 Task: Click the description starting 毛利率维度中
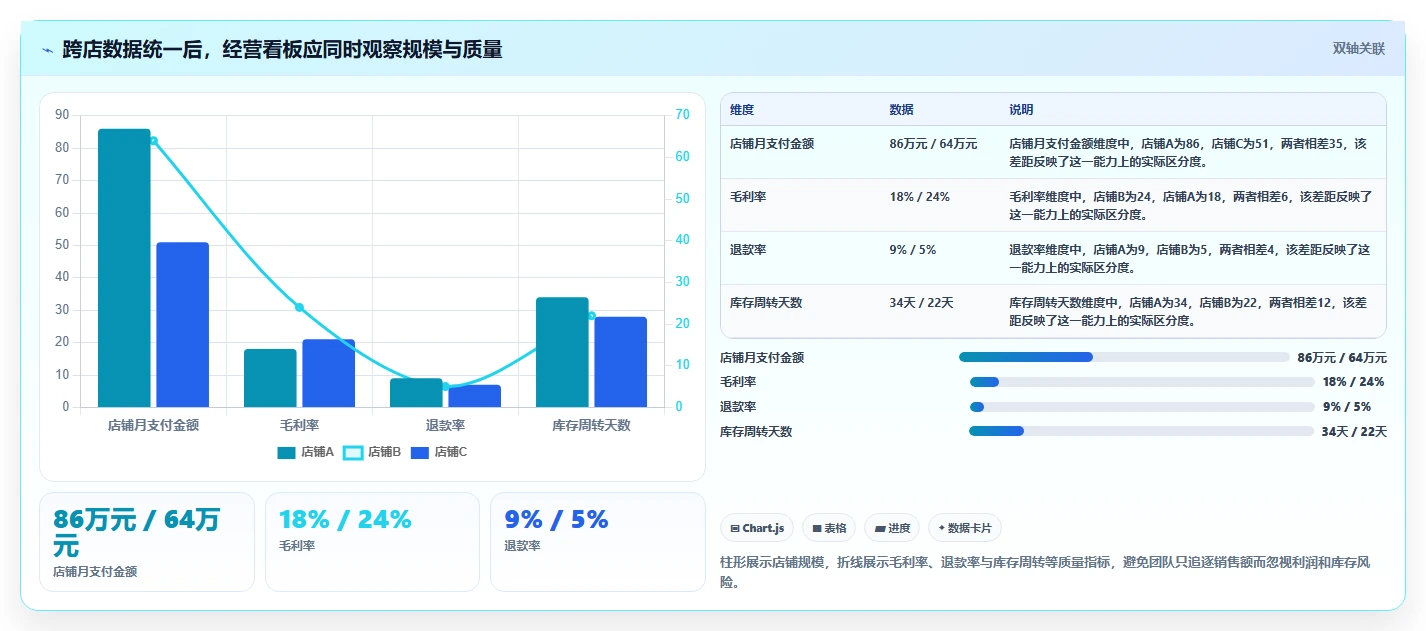click(x=1191, y=205)
